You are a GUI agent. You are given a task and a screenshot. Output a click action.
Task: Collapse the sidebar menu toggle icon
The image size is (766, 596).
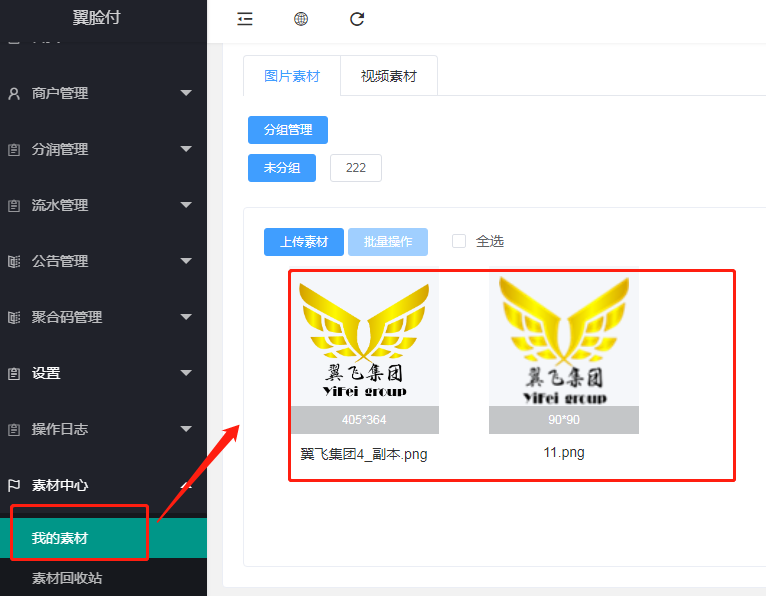[x=245, y=19]
